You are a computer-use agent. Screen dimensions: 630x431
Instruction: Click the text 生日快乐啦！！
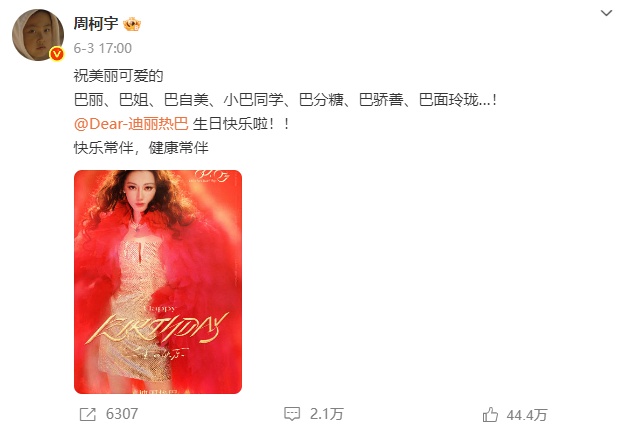click(241, 124)
